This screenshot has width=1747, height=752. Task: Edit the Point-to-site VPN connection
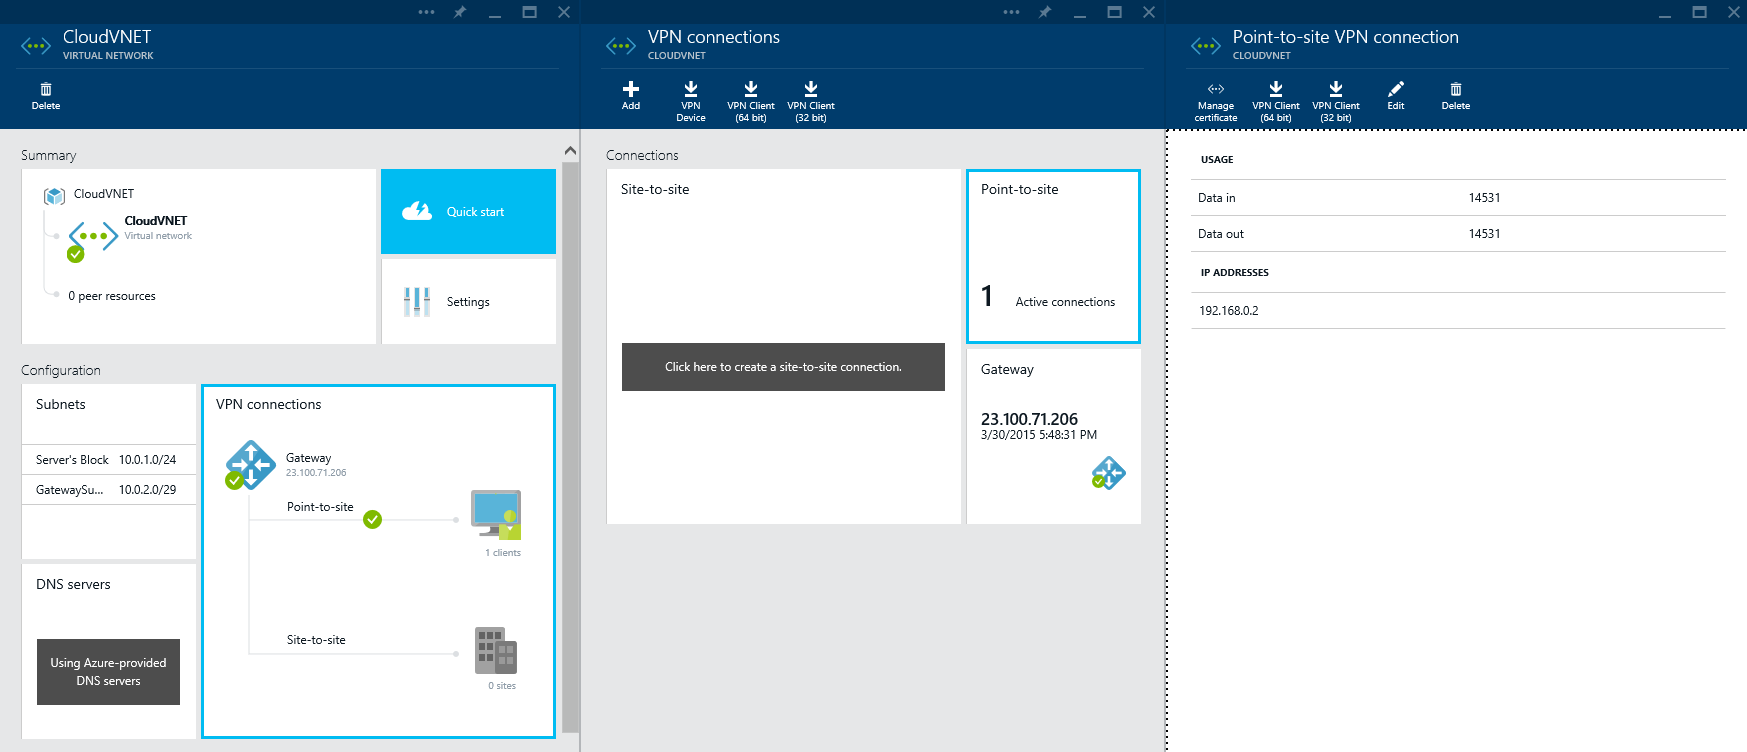tap(1396, 96)
